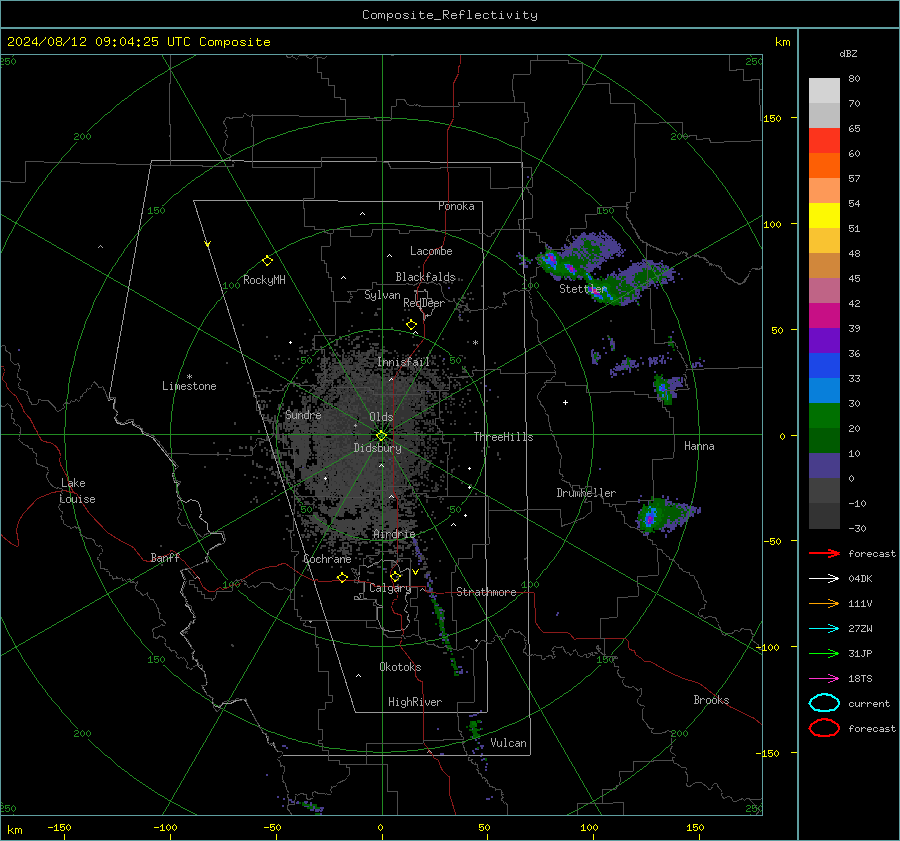
Task: Click the dBZ scale heading
Action: [x=848, y=54]
